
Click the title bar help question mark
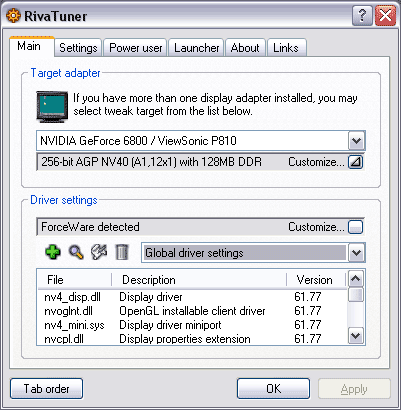click(x=362, y=16)
